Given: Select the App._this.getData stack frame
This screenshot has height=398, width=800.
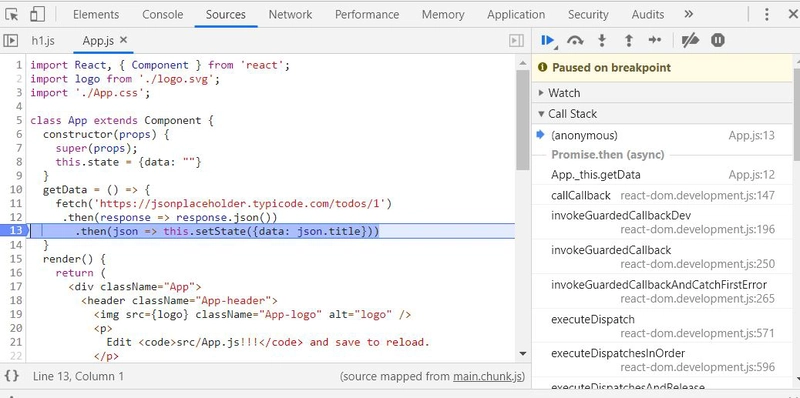Looking at the screenshot, I should pos(661,175).
